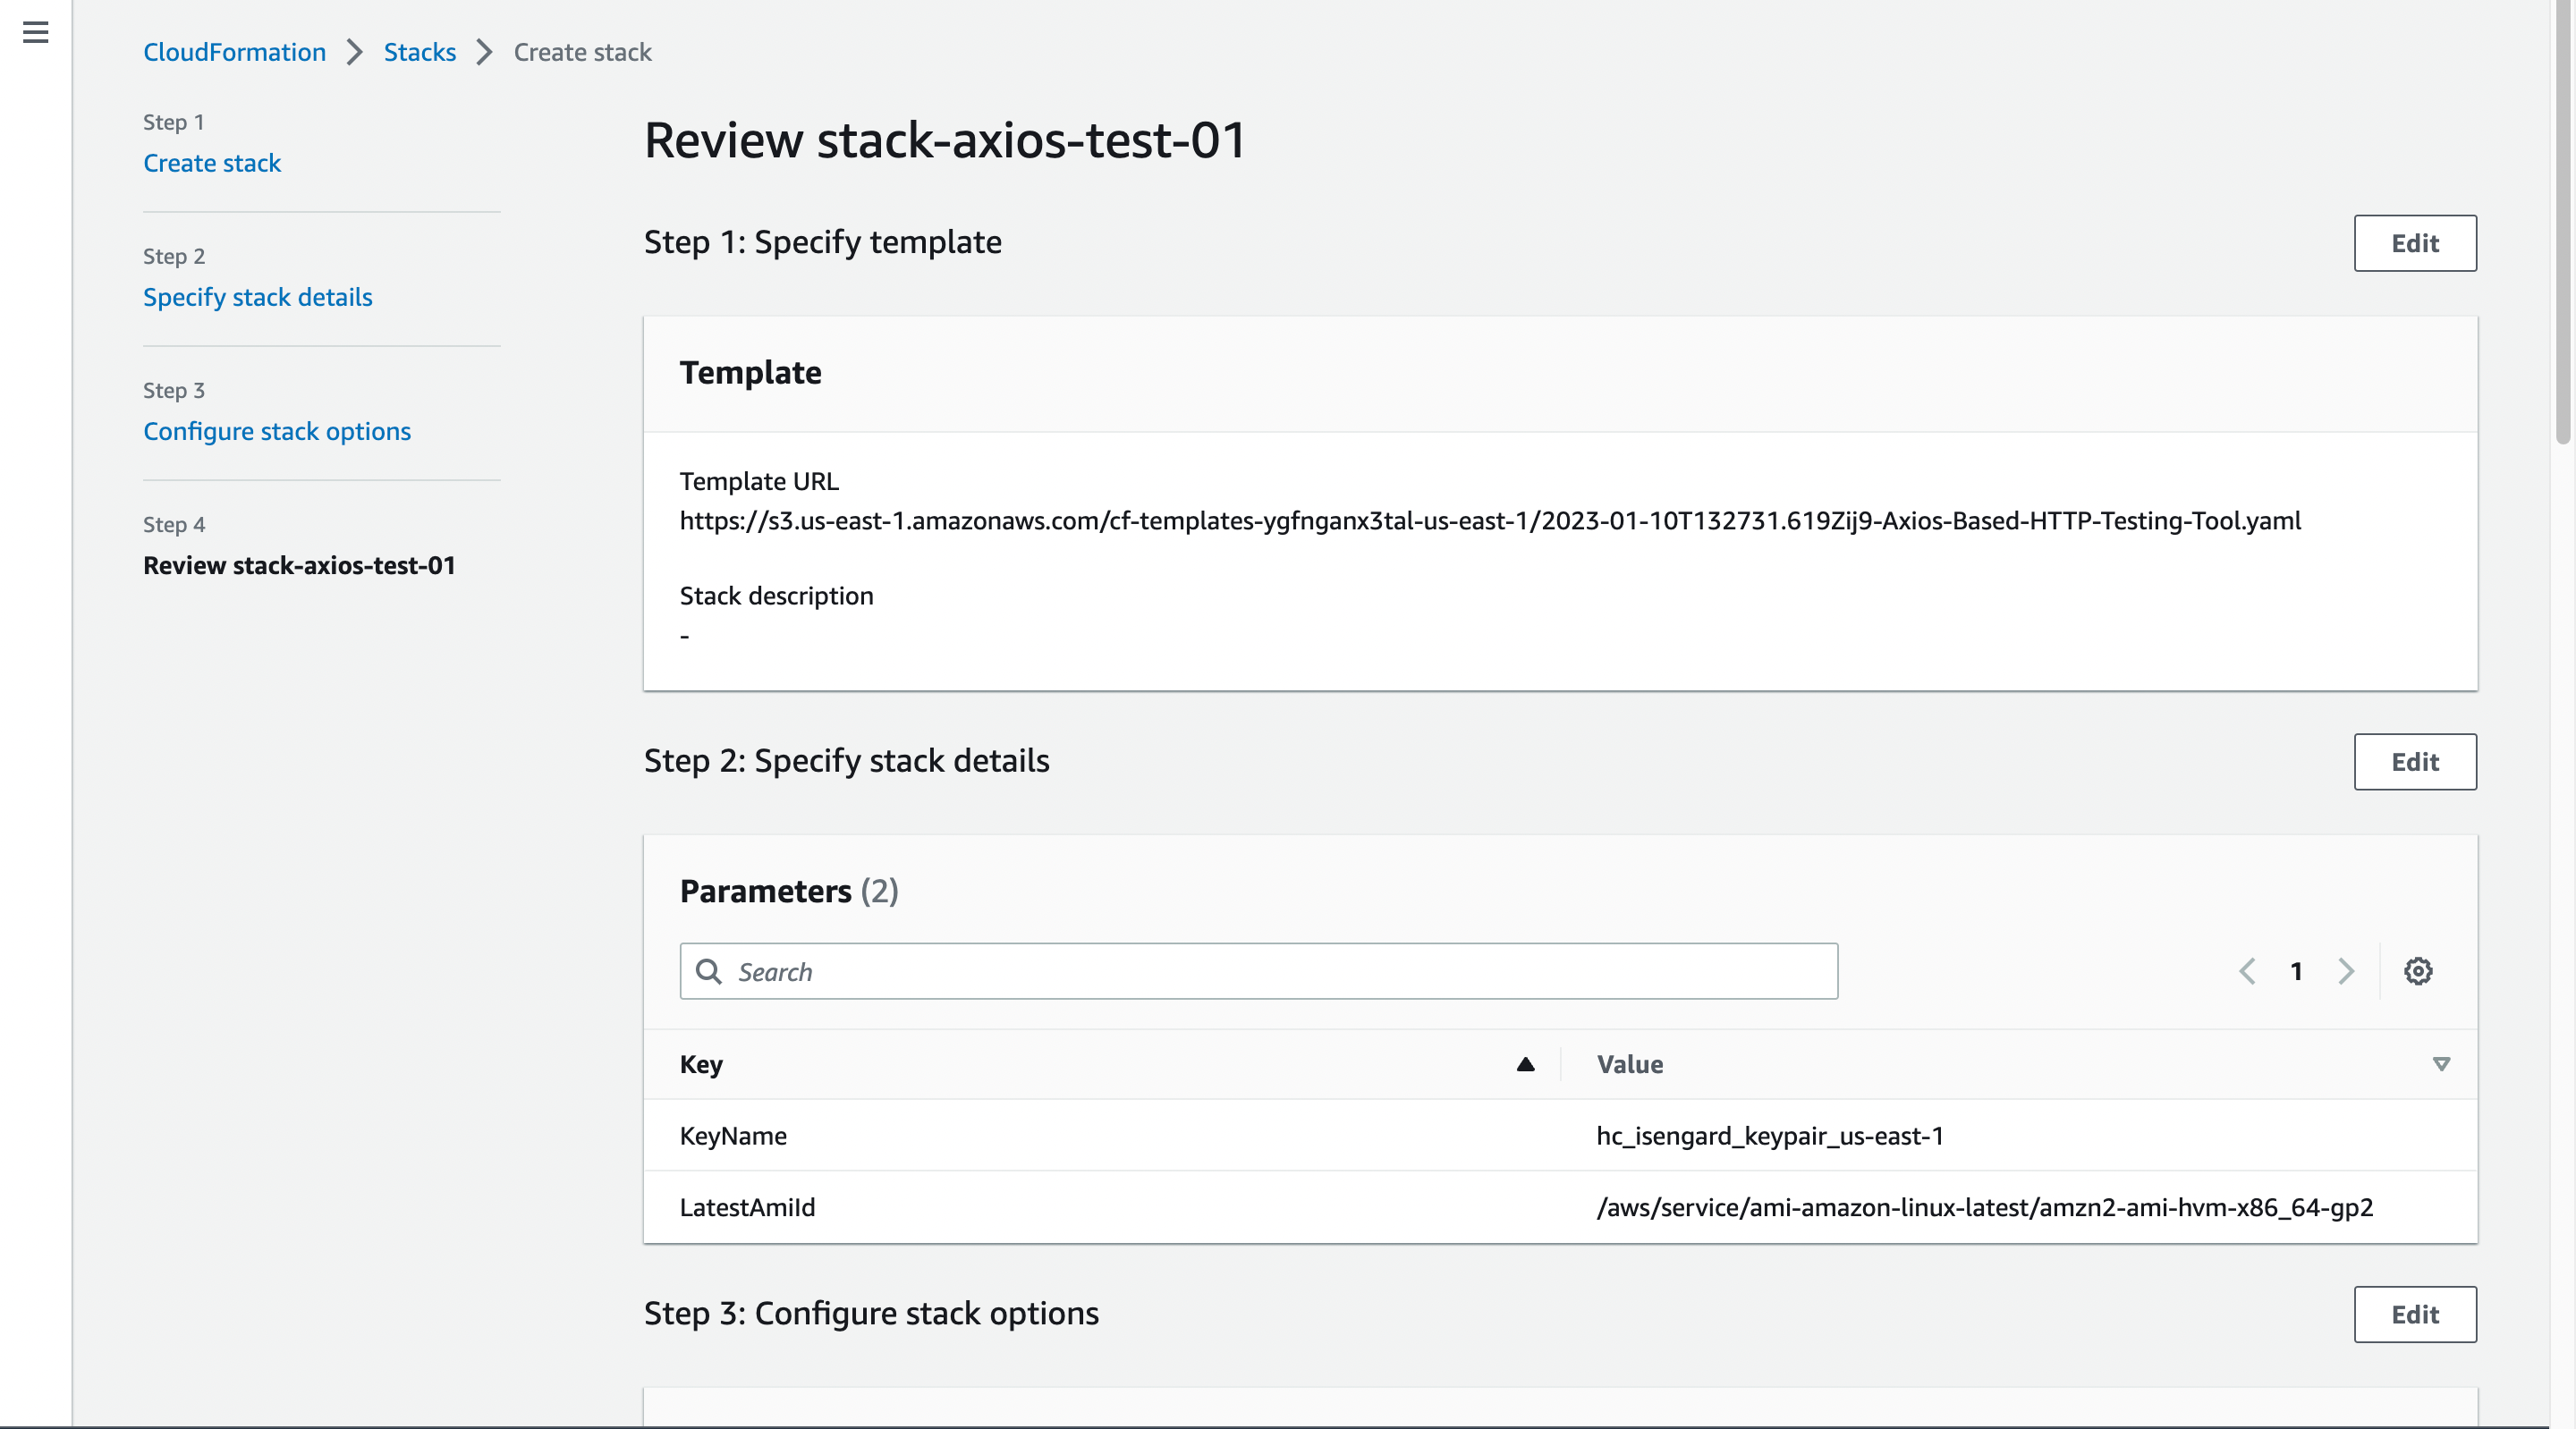
Task: Open Stacks breadcrumb link
Action: (x=420, y=52)
